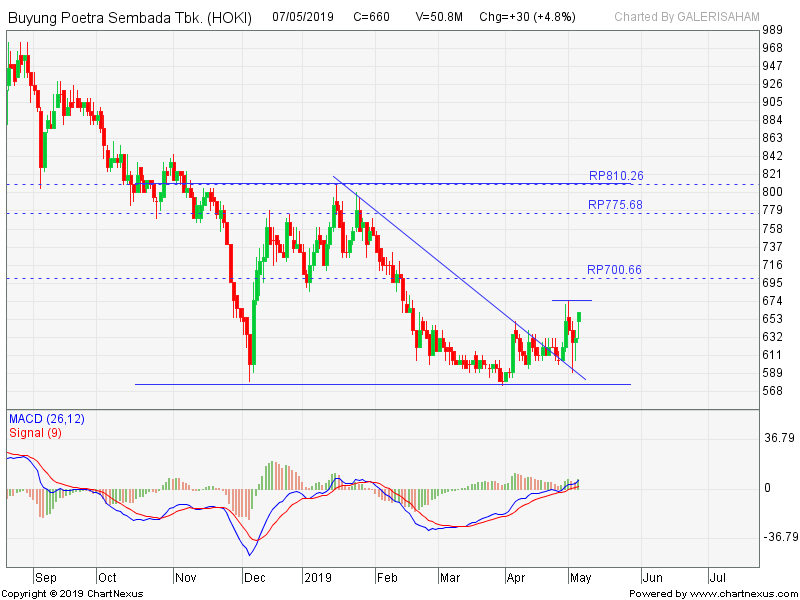Viewport: 800px width, 600px height.
Task: Click the -36.79 MACD axis value
Action: pyautogui.click(x=779, y=537)
